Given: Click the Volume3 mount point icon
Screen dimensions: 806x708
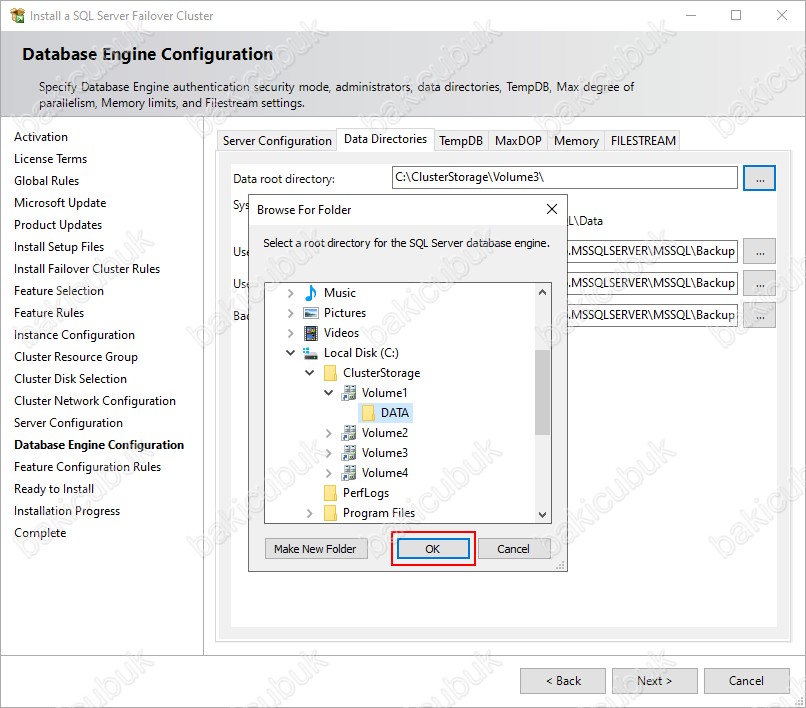Looking at the screenshot, I should 349,453.
